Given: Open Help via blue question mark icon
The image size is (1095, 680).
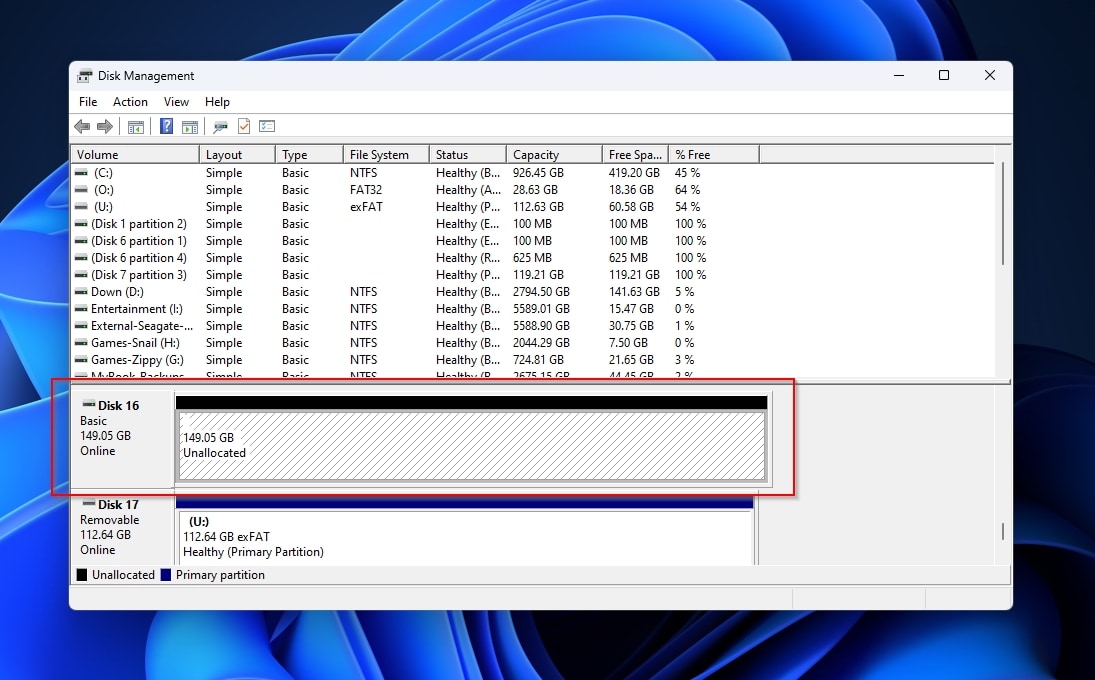Looking at the screenshot, I should click(166, 126).
